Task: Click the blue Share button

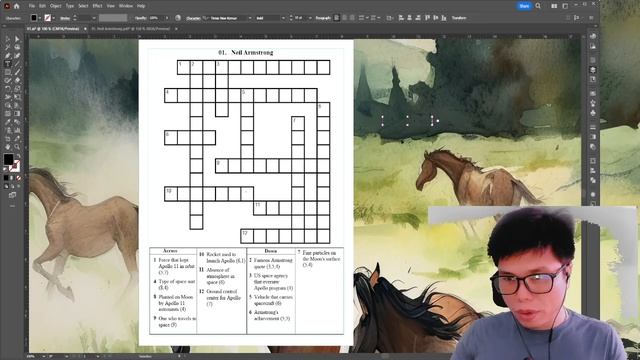Action: click(x=524, y=6)
